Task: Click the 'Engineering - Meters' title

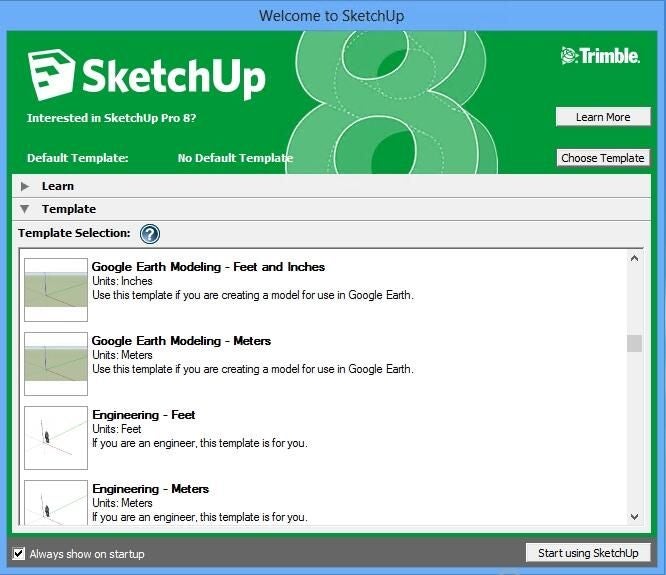Action: 150,489
